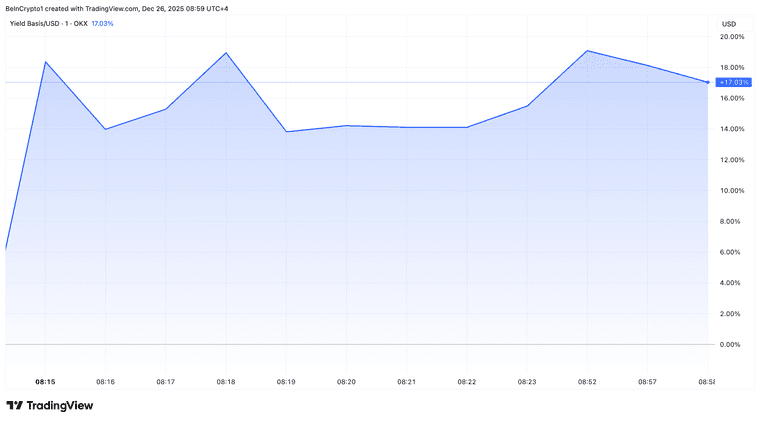
Task: Click the line peak above 08:52
Action: click(x=587, y=51)
